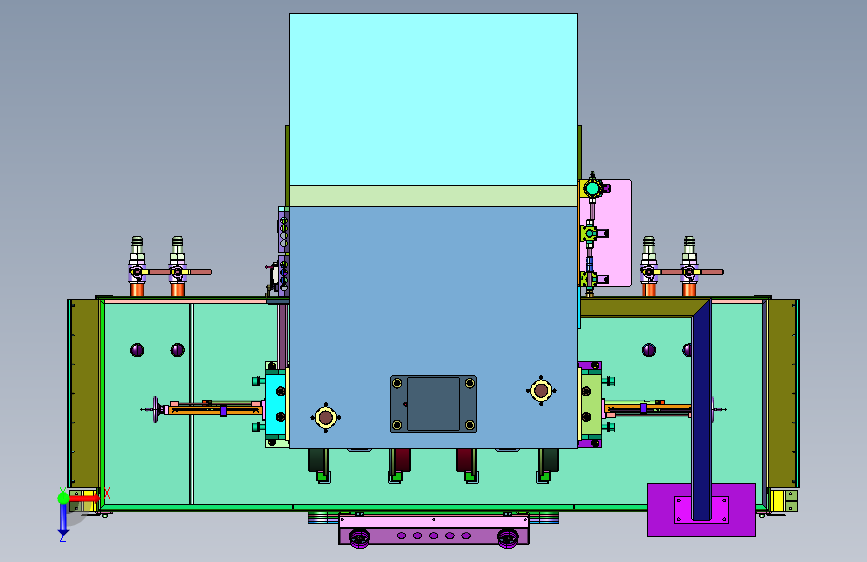Screen dimensions: 867x562
Task: Select the large blue front panel
Action: point(433,326)
